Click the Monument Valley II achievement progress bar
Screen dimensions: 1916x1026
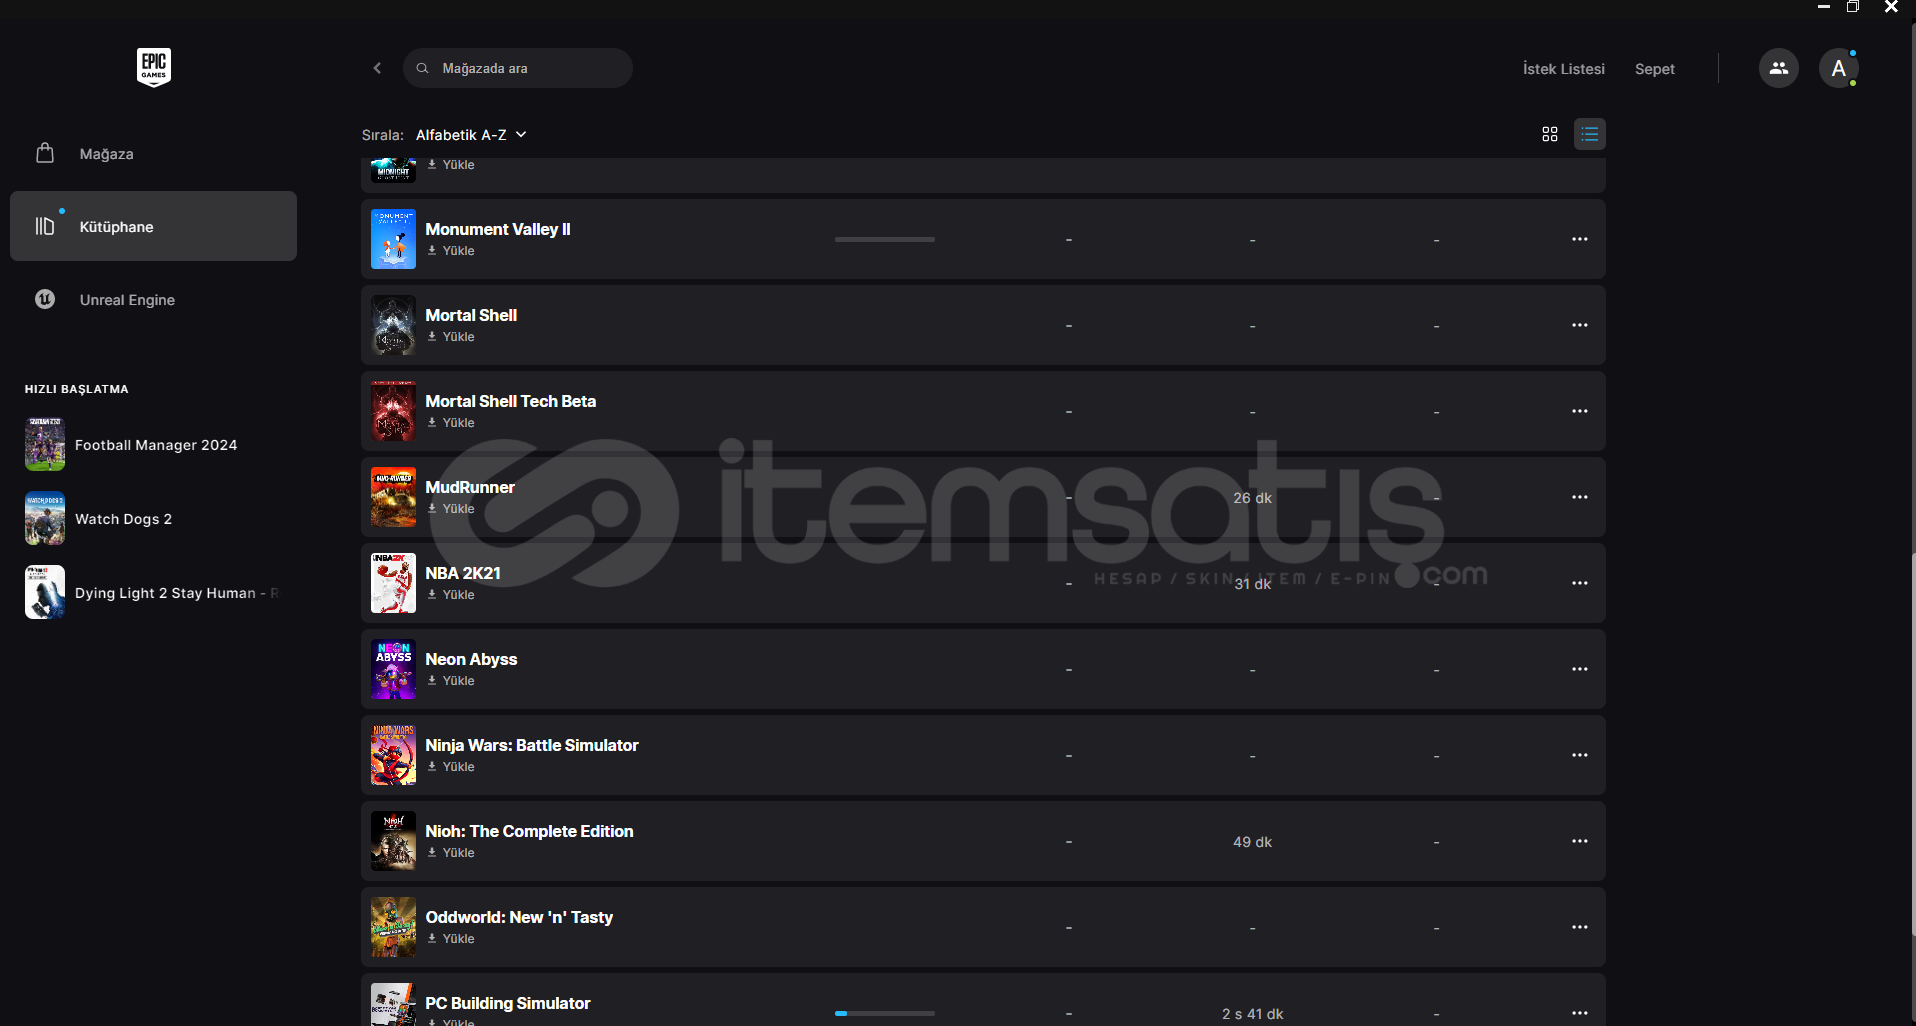pyautogui.click(x=885, y=239)
